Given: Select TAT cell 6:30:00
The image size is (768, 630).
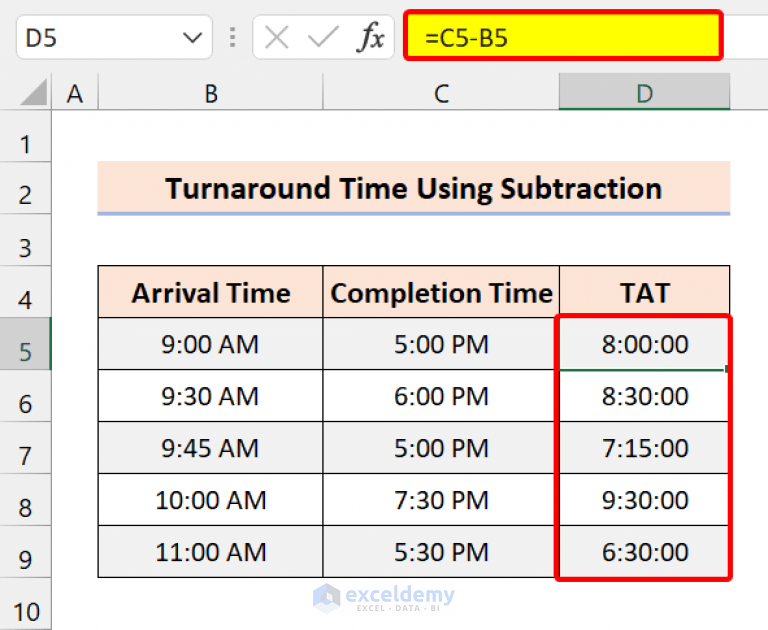Looking at the screenshot, I should pyautogui.click(x=645, y=552).
